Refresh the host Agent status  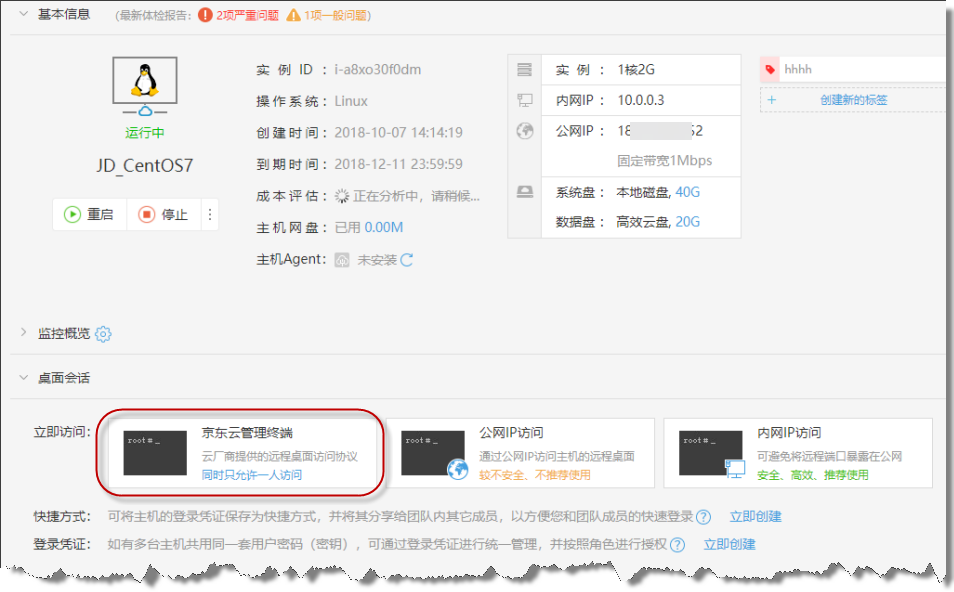click(406, 260)
